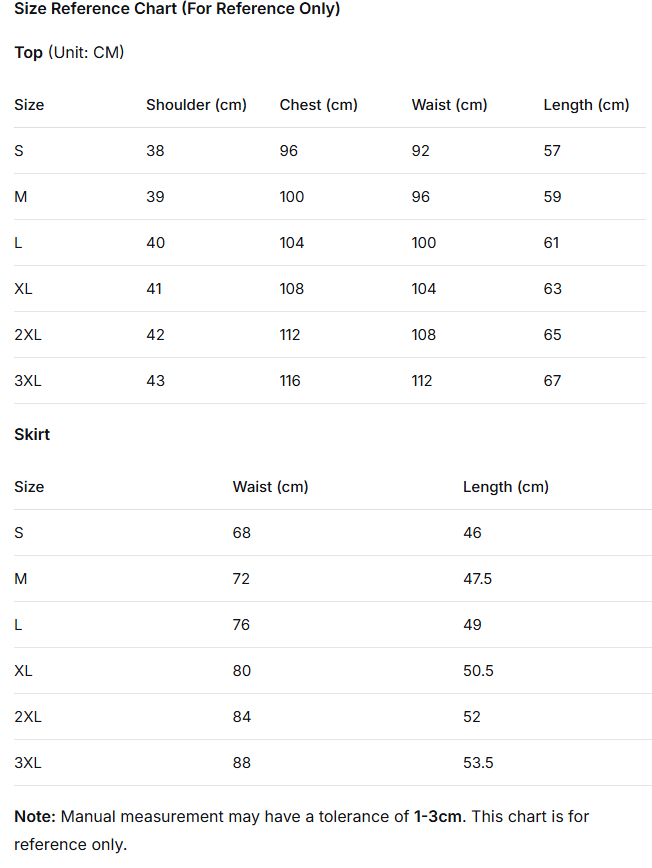
Task: Click the Skirt section heading
Action: (x=32, y=435)
